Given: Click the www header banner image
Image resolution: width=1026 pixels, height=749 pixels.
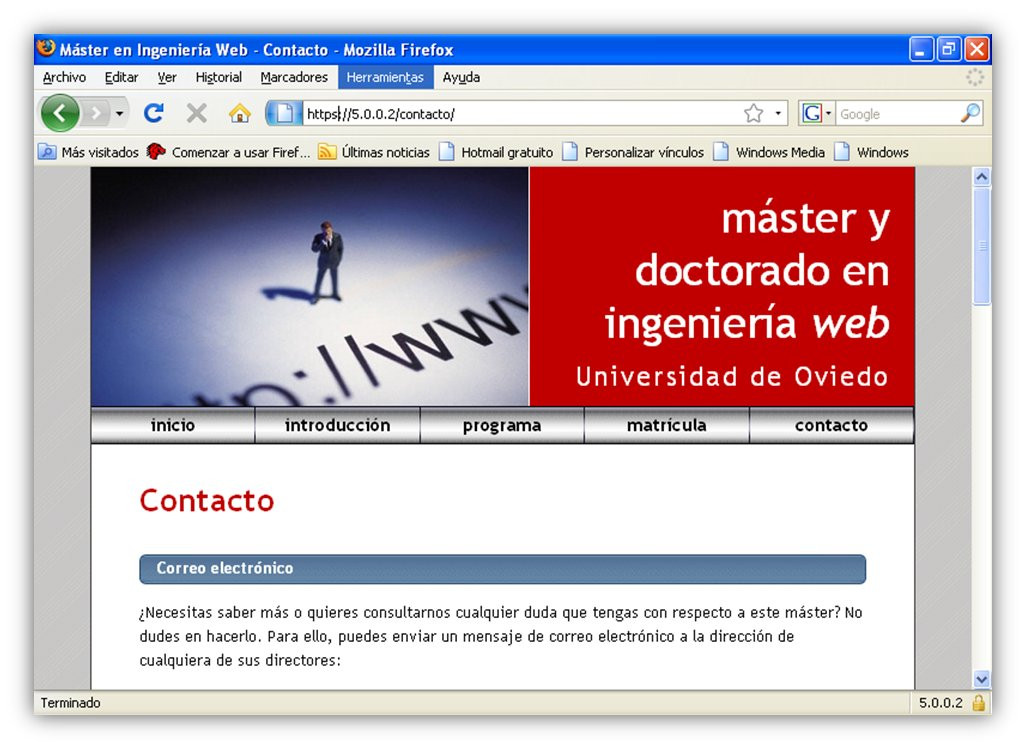Looking at the screenshot, I should tap(310, 287).
